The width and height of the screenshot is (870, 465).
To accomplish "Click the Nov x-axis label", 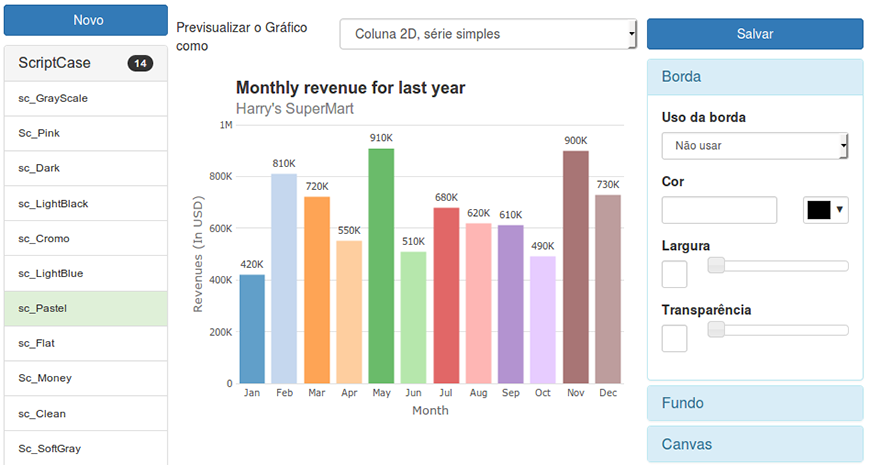I will pos(575,393).
